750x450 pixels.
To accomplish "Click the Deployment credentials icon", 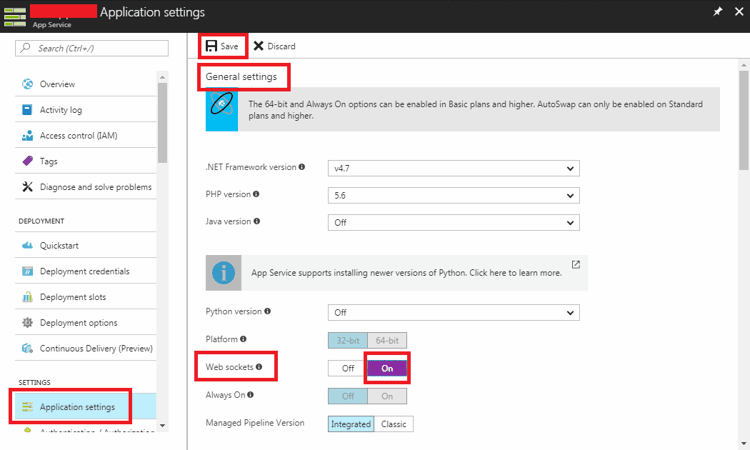I will tap(28, 271).
